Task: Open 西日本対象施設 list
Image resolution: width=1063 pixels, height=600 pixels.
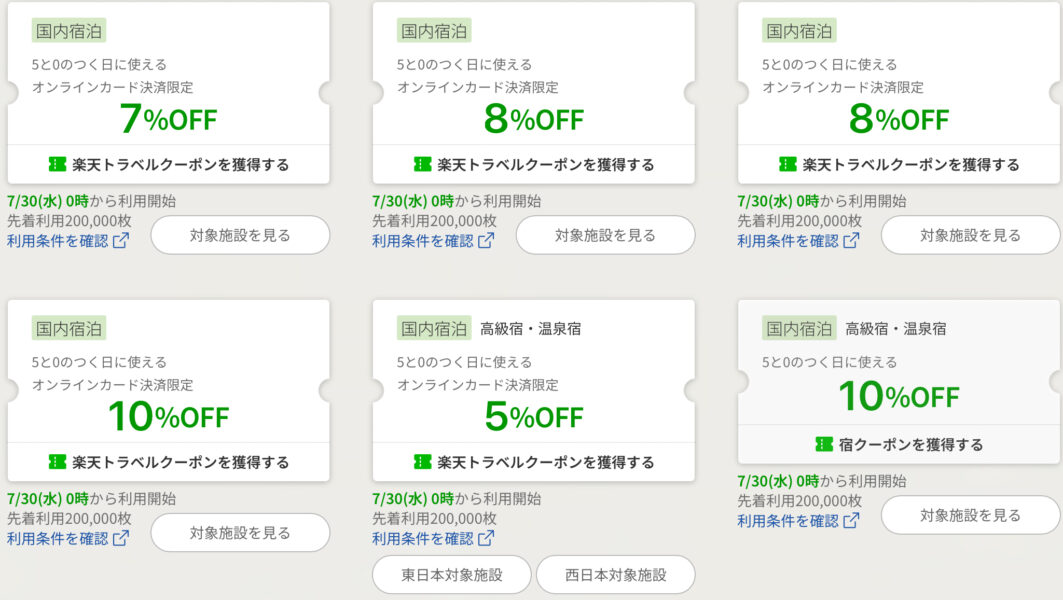Action: pyautogui.click(x=615, y=575)
